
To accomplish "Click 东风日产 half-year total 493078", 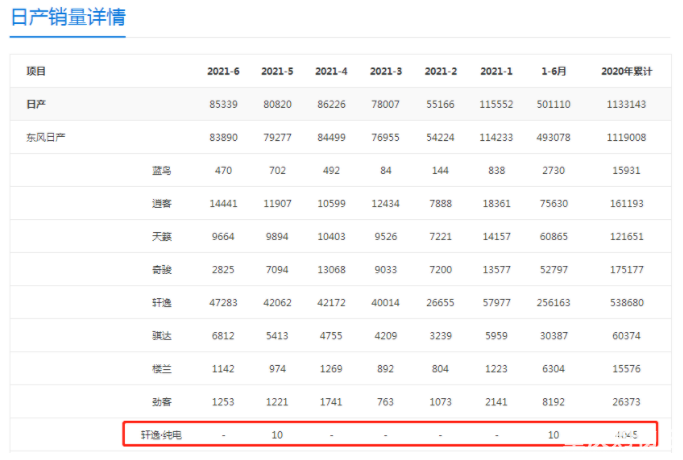I will [x=553, y=137].
